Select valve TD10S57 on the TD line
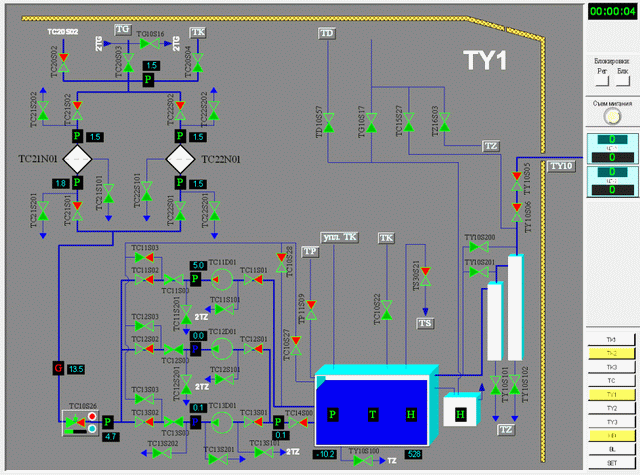Image resolution: width=640 pixels, height=475 pixels. 329,122
